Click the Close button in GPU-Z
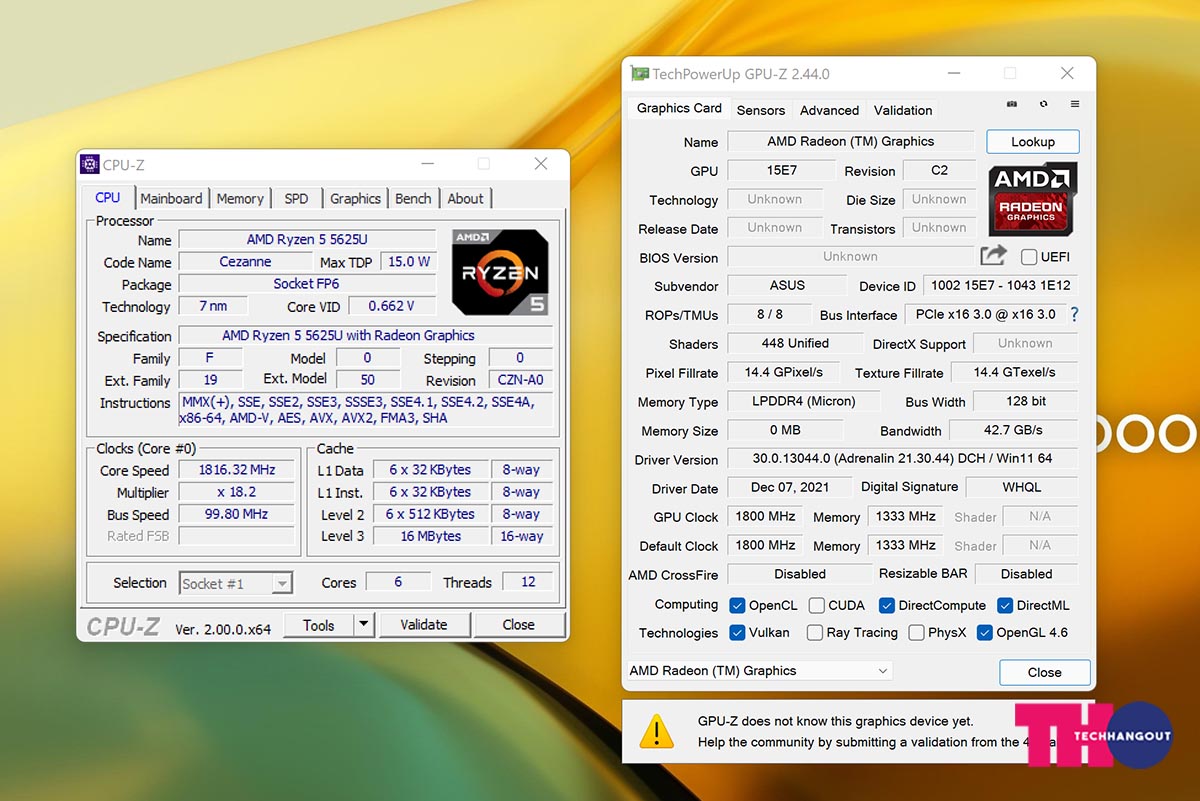 pos(1045,672)
